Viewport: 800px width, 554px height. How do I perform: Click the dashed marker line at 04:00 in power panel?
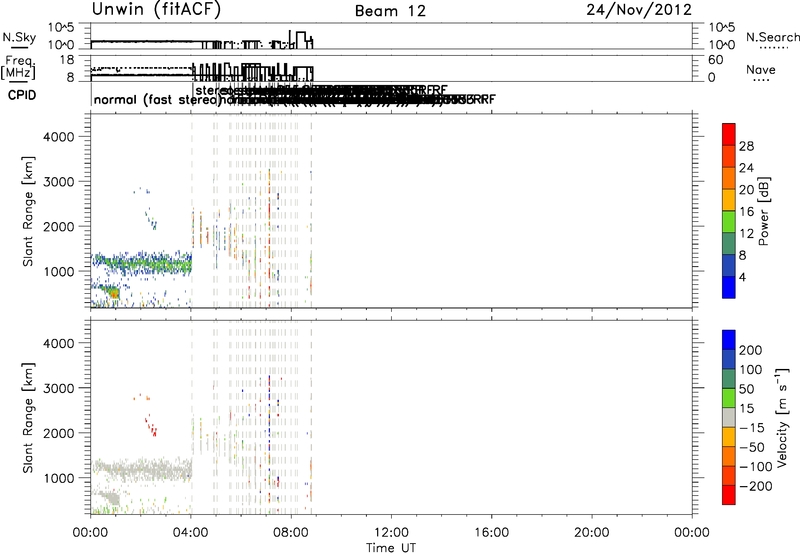click(x=192, y=211)
